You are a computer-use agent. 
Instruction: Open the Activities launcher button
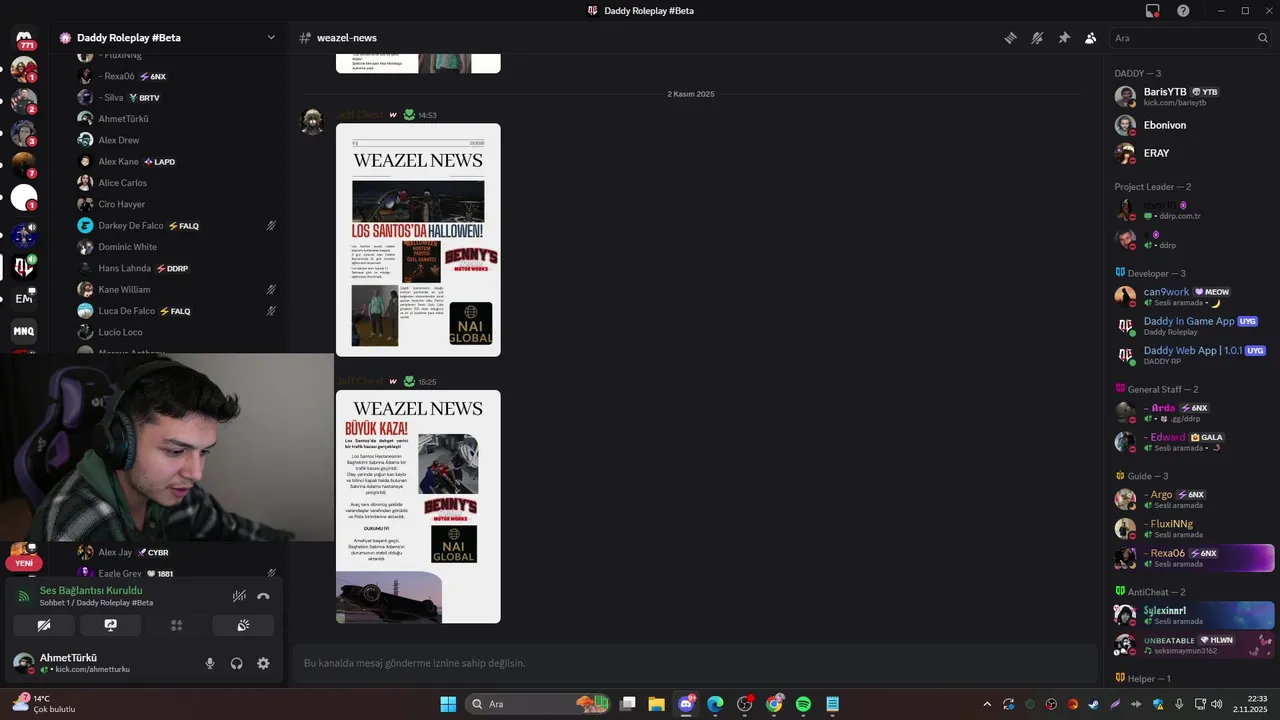pos(176,625)
